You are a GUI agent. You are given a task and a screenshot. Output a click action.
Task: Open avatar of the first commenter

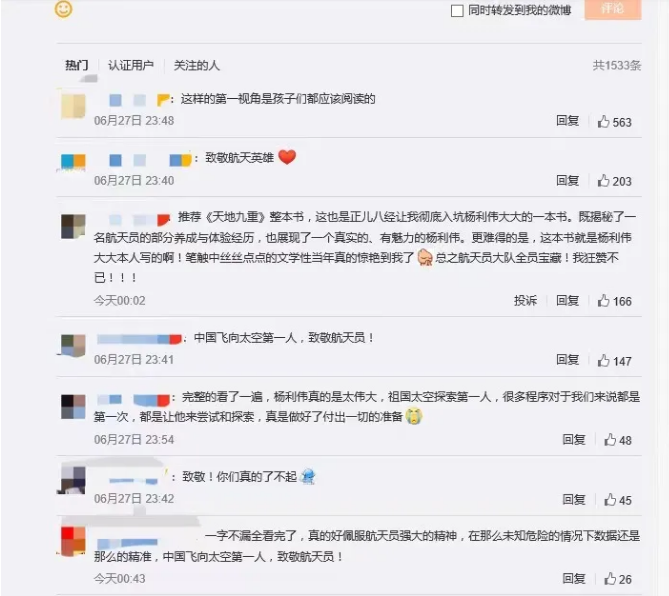pos(73,106)
